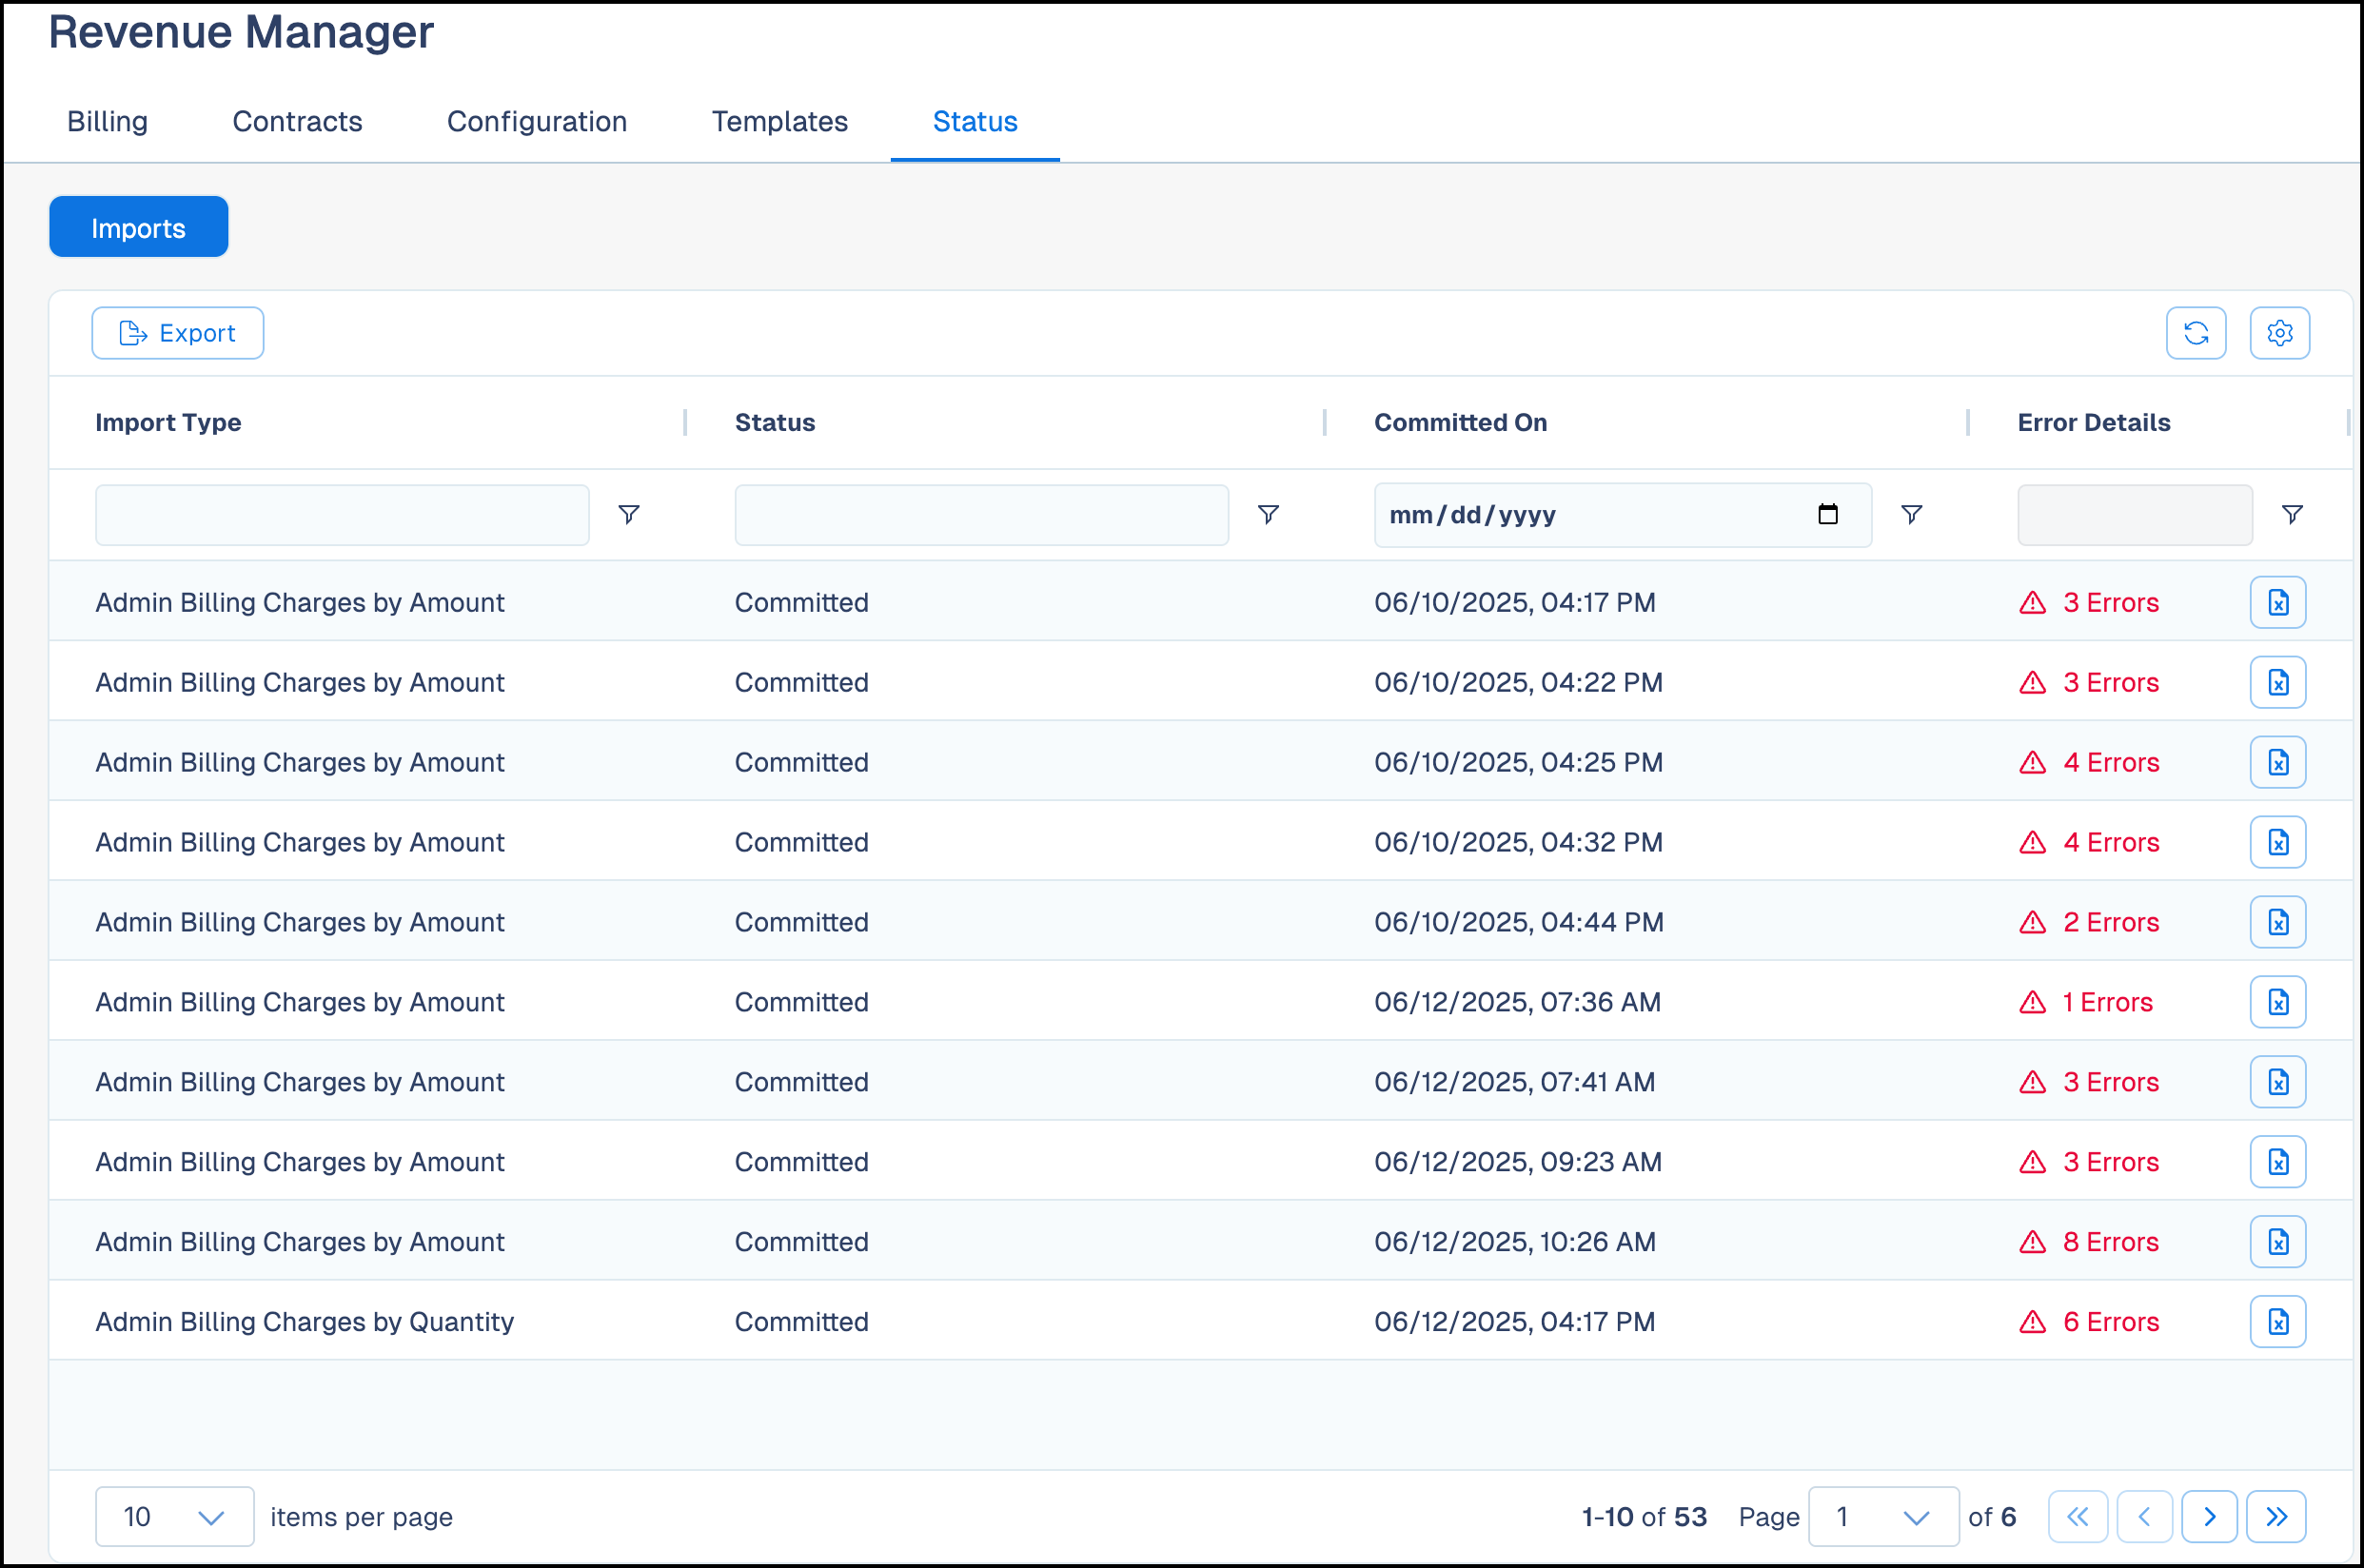
Task: Open Templates tab
Action: coord(780,121)
